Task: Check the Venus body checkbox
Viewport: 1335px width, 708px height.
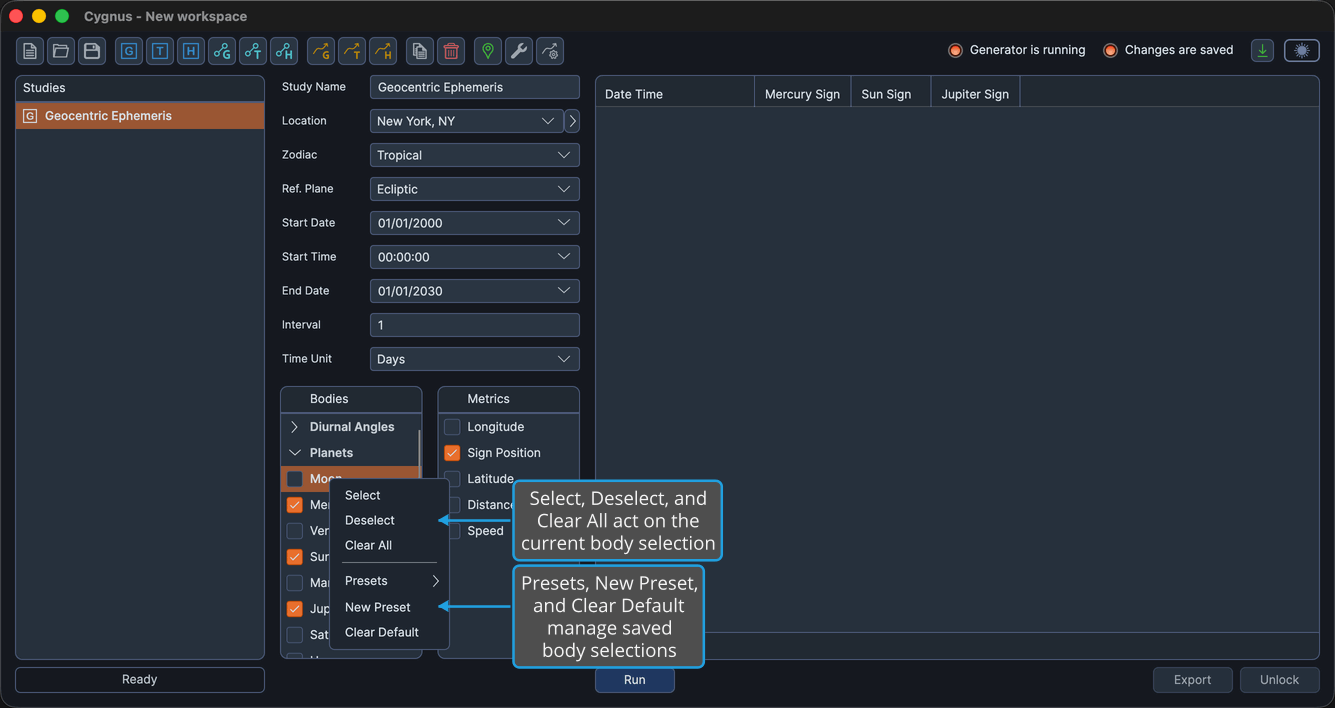Action: click(x=295, y=531)
